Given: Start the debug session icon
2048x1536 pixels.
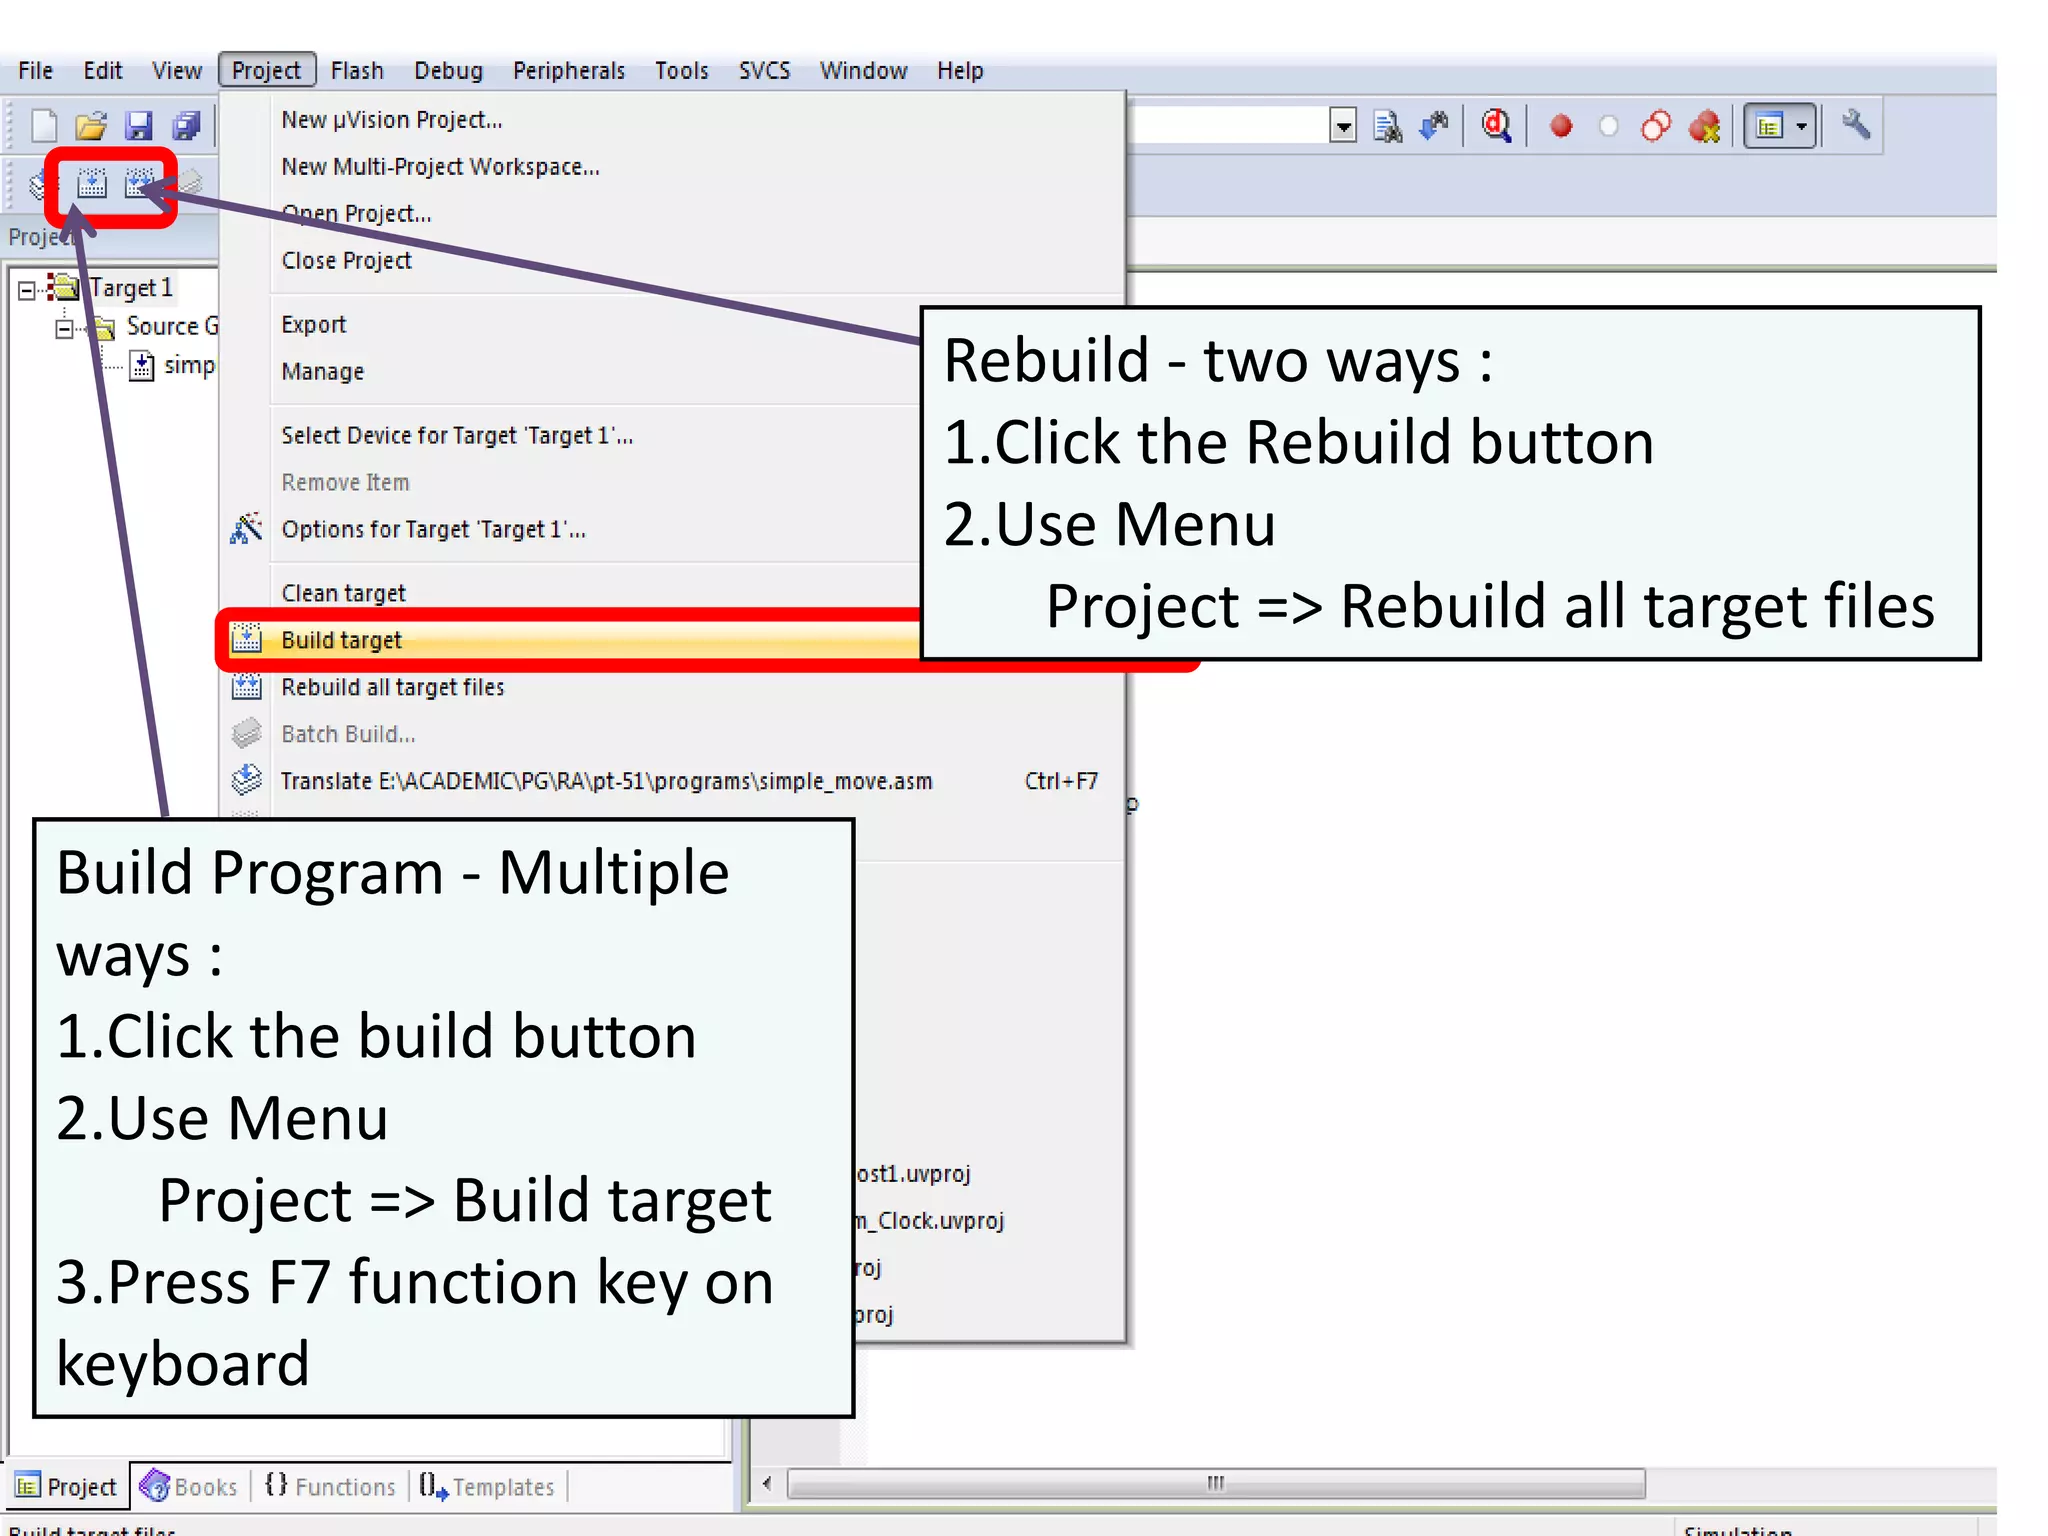Looking at the screenshot, I should click(x=1496, y=126).
